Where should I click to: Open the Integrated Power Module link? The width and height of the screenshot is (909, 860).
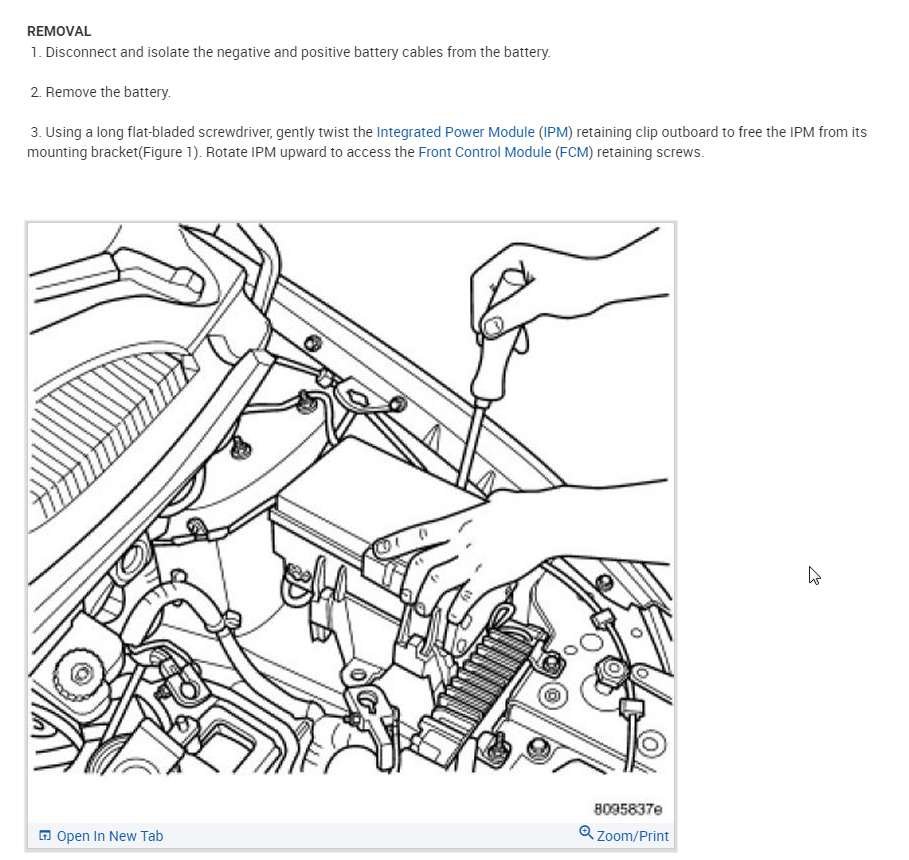click(455, 132)
